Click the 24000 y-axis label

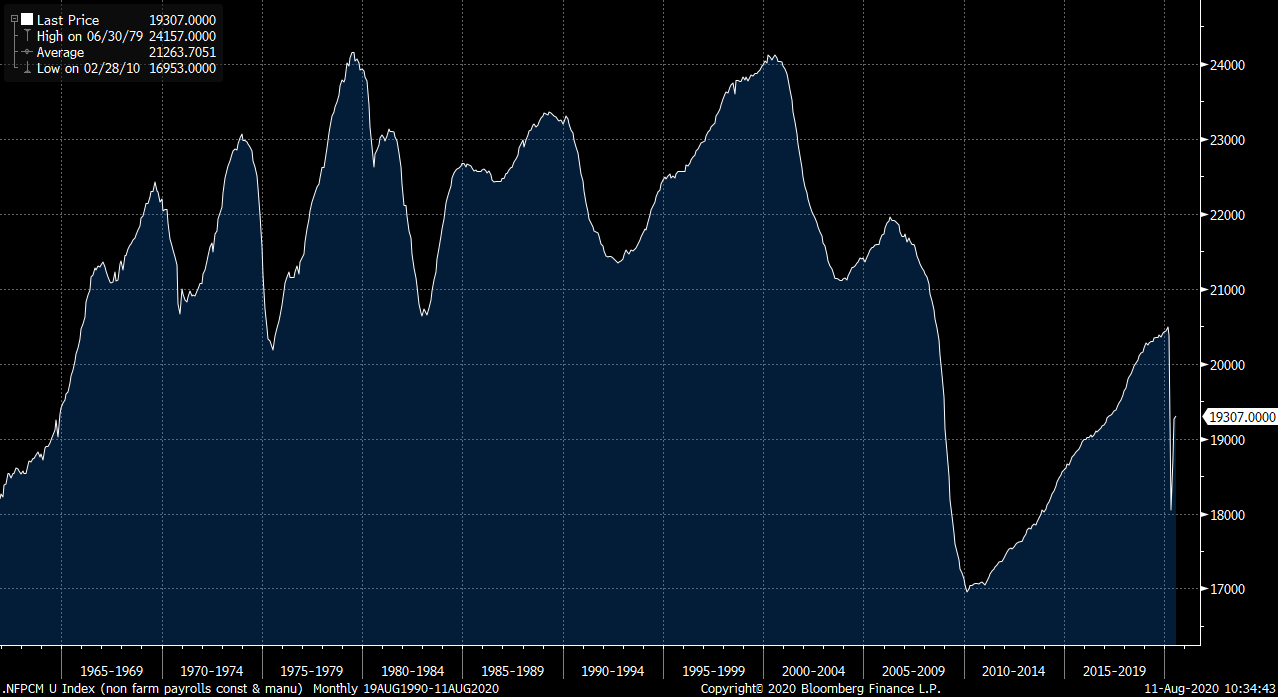coord(1227,65)
